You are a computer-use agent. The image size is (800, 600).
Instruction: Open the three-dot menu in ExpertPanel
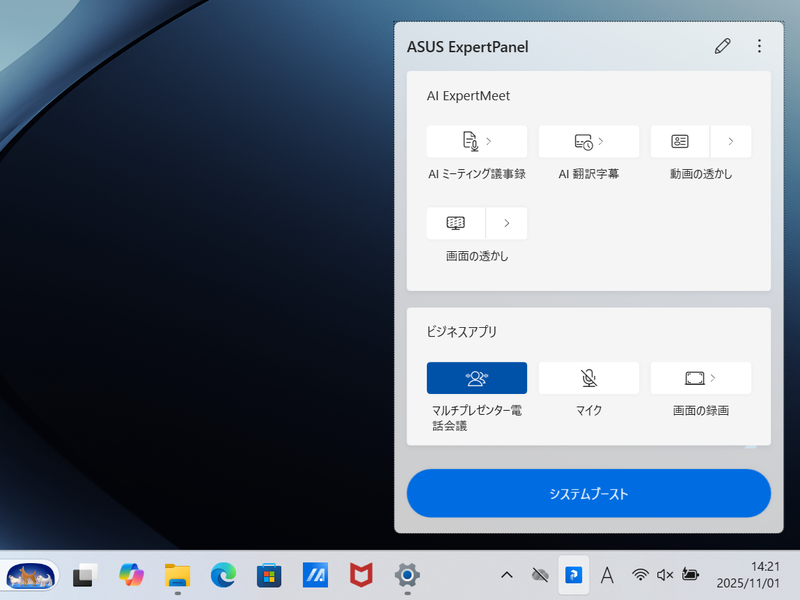point(759,46)
